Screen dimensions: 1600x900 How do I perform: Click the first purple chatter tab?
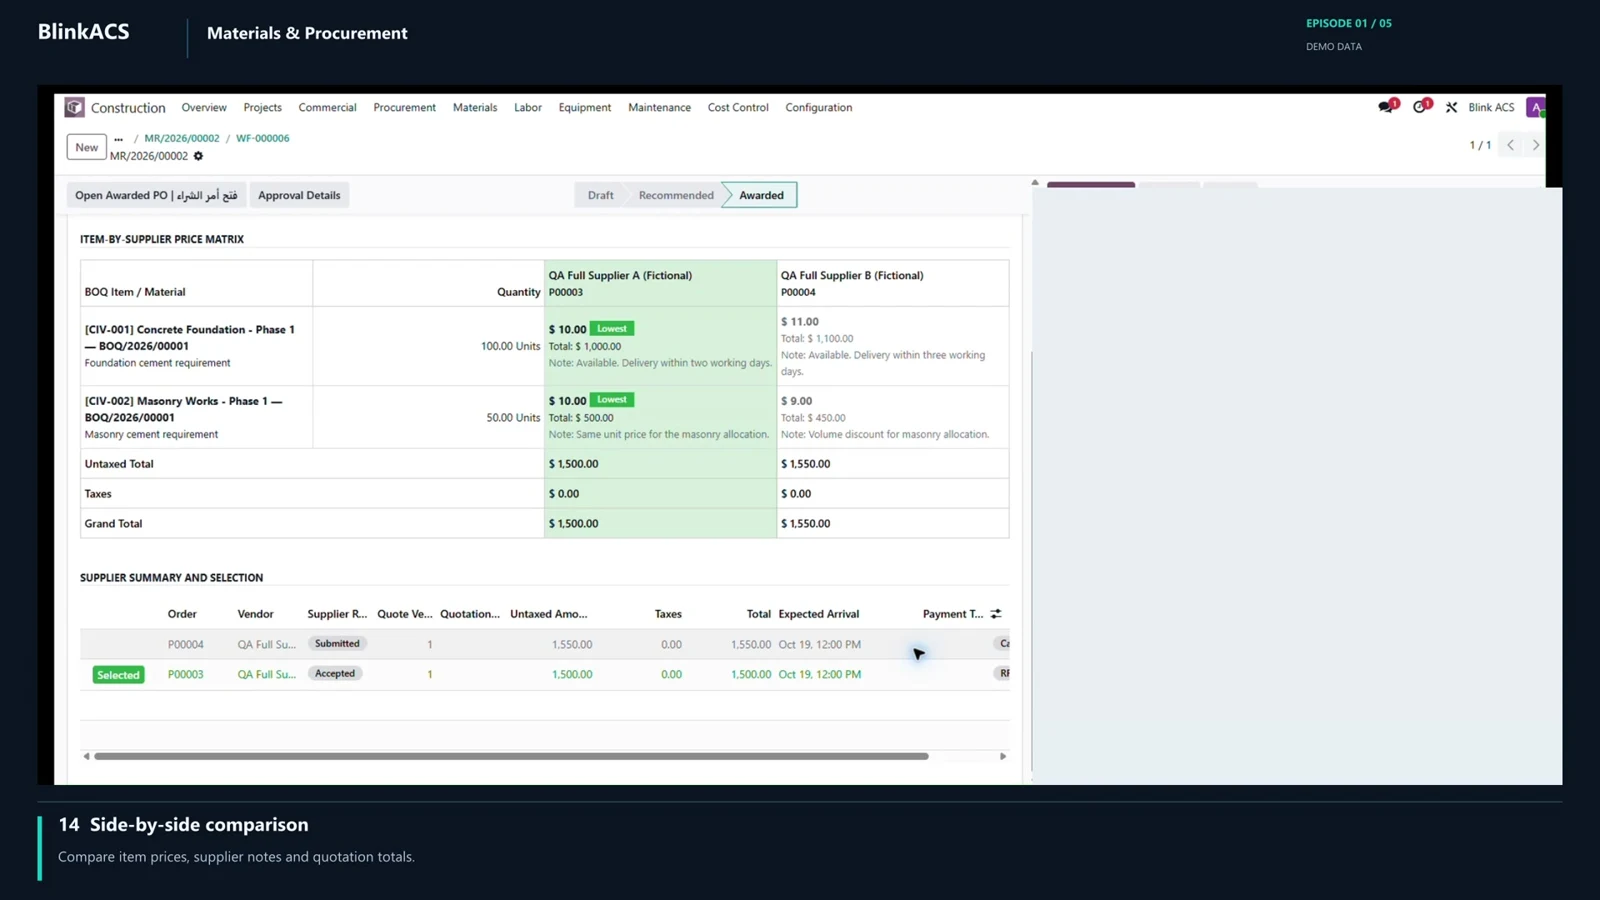(x=1091, y=185)
